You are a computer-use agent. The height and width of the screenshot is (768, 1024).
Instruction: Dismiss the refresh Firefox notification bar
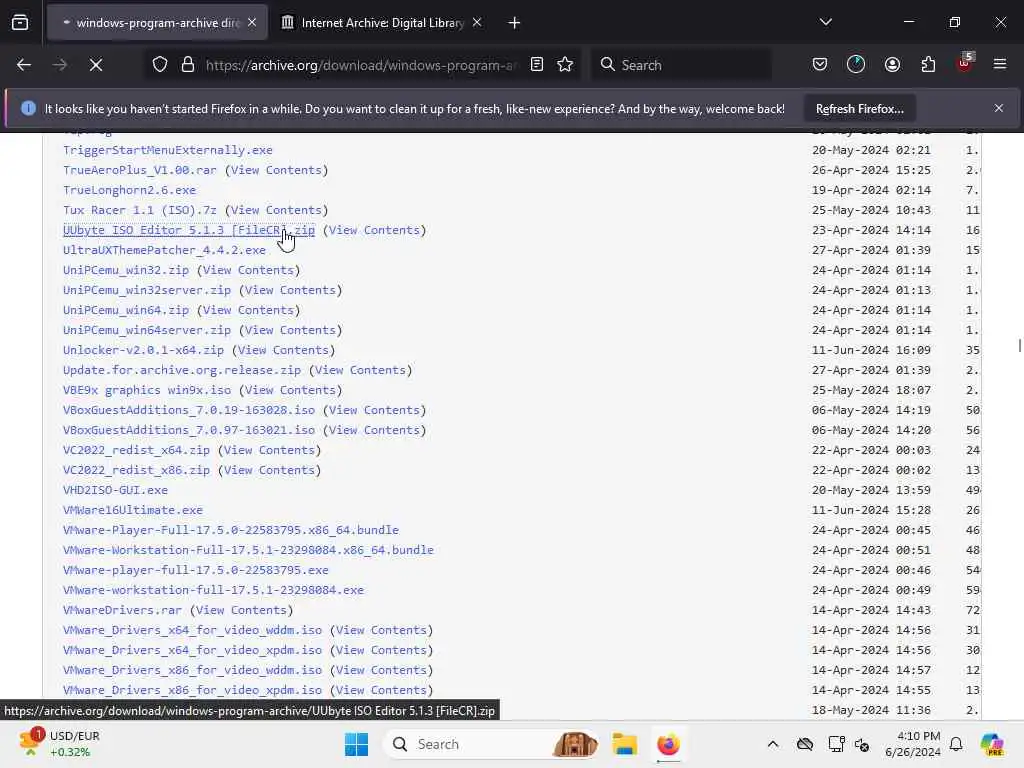click(x=999, y=108)
